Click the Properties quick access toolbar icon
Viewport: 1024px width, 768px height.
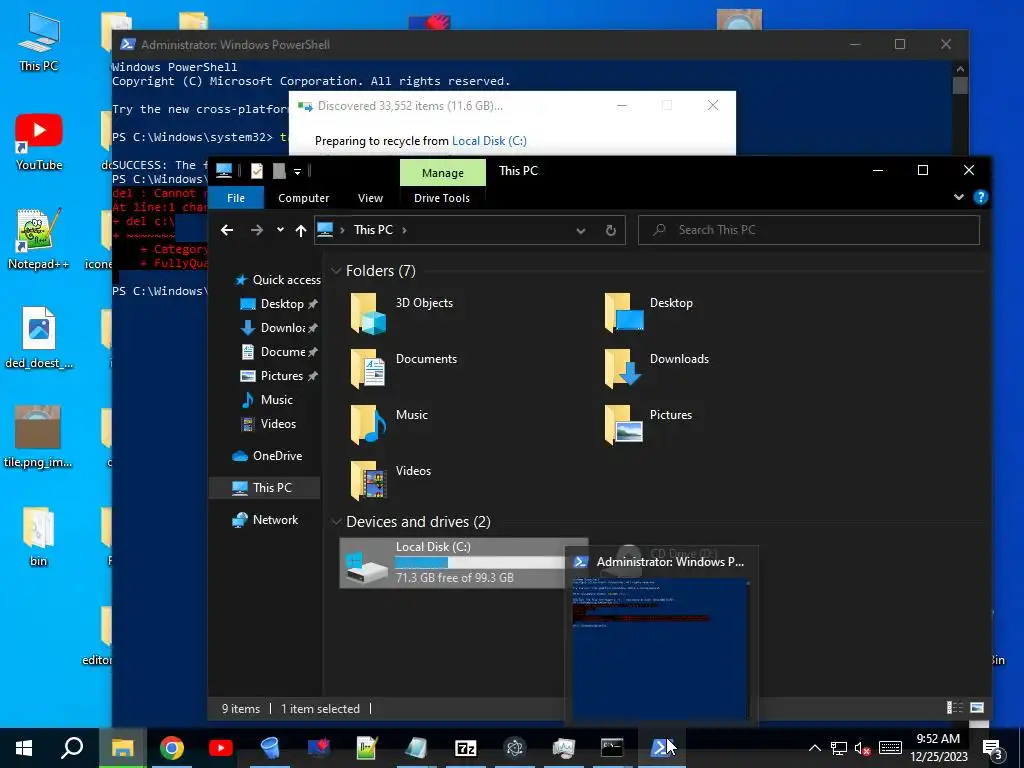[x=257, y=171]
